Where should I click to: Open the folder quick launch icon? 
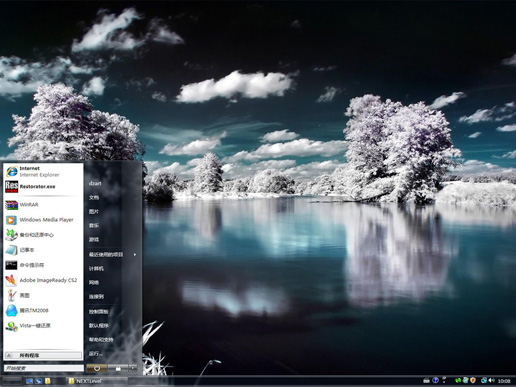[48, 381]
